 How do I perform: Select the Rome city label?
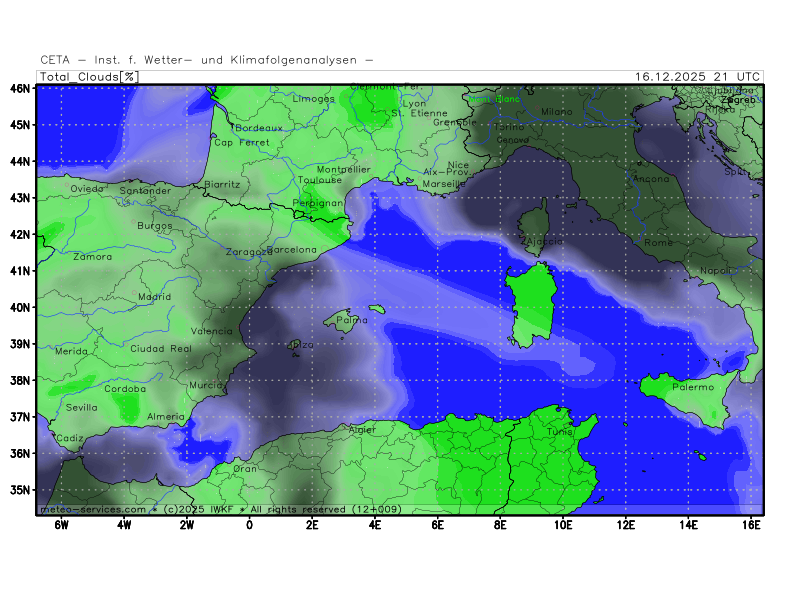coord(659,243)
